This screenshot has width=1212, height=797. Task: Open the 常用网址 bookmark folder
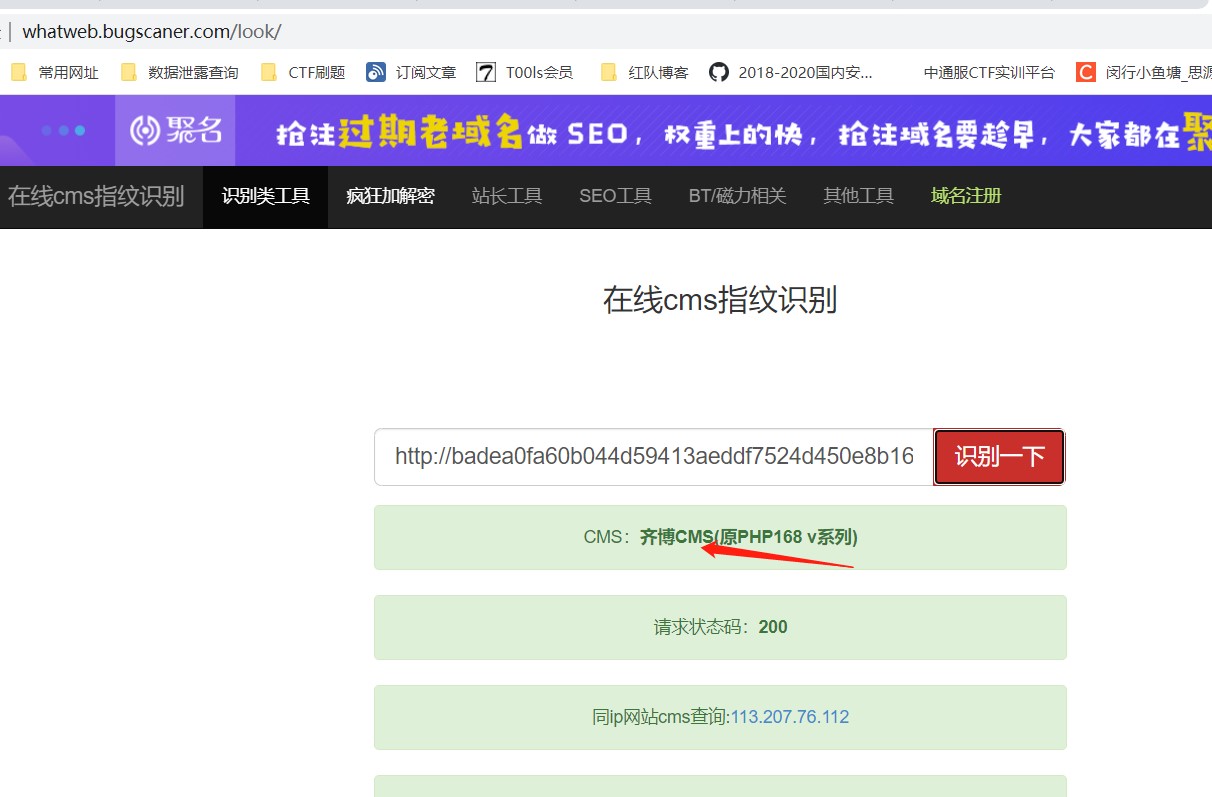(x=55, y=72)
